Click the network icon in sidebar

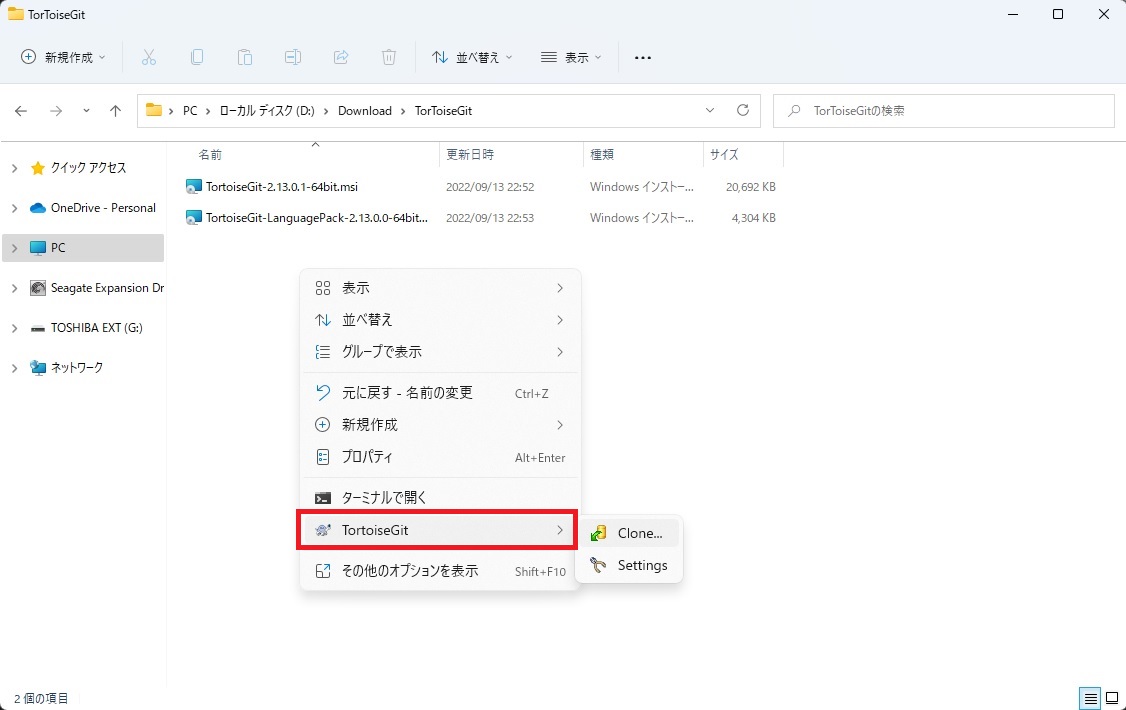click(x=37, y=368)
